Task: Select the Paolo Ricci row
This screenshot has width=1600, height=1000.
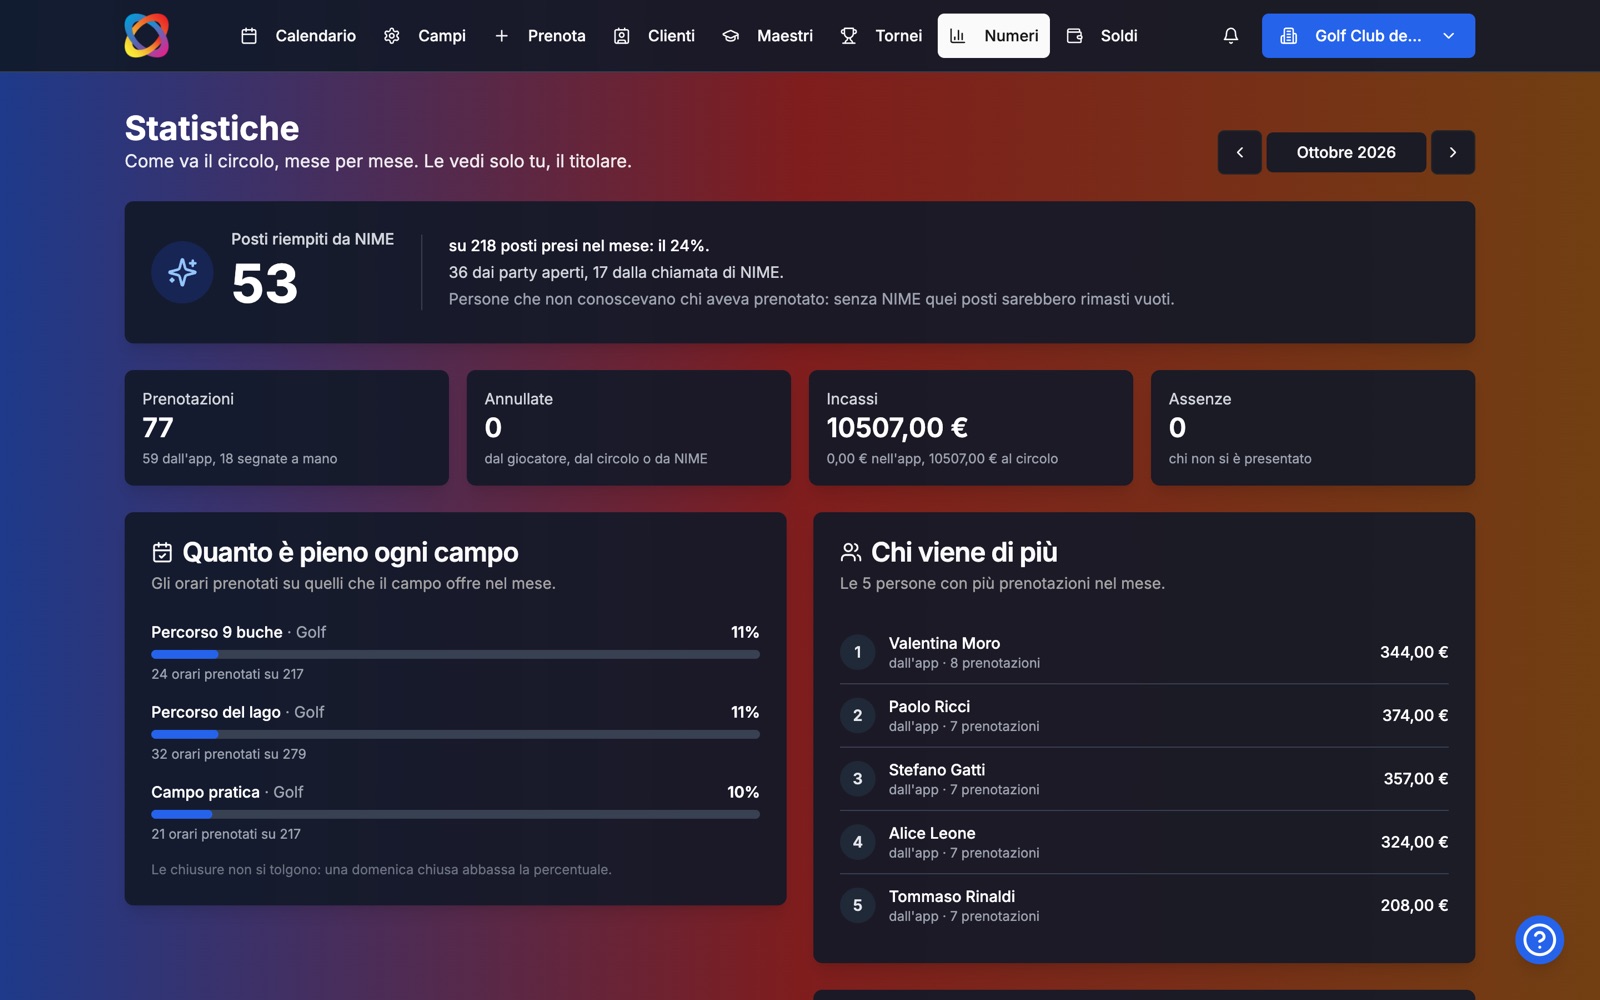Action: point(1144,716)
